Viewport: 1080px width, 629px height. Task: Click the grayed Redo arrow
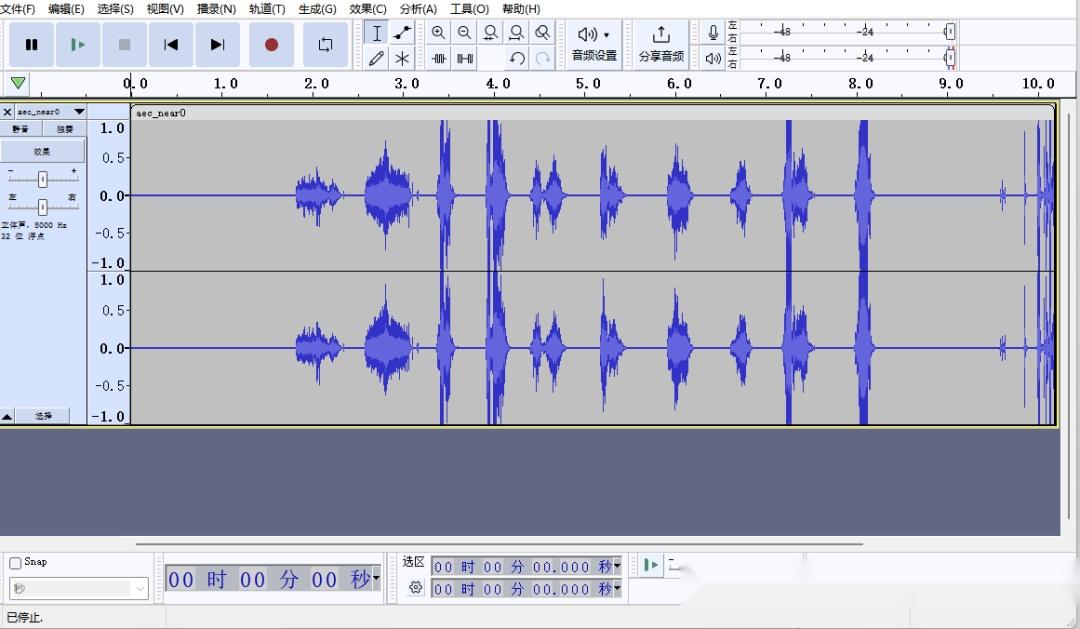543,59
